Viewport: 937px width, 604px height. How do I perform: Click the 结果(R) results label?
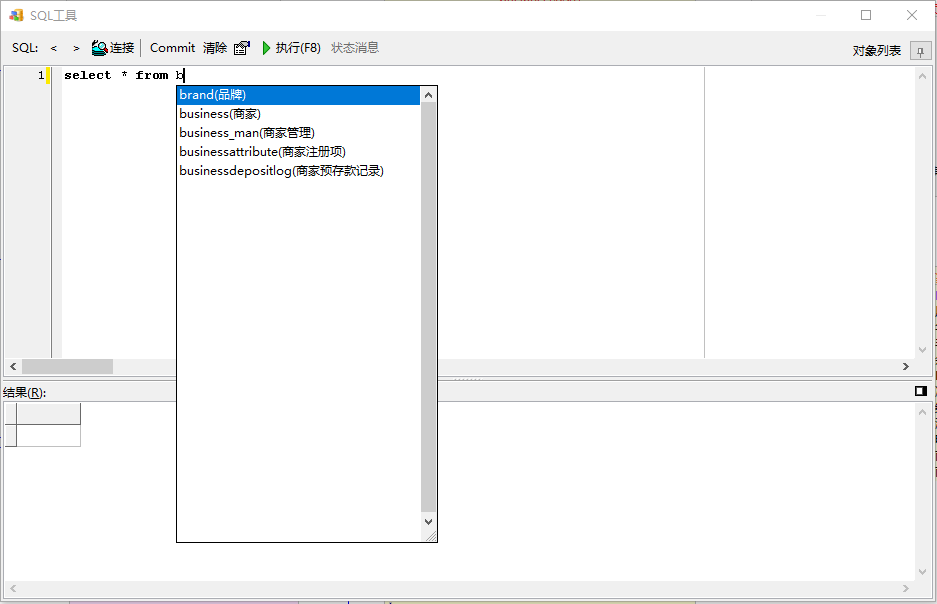(x=25, y=393)
